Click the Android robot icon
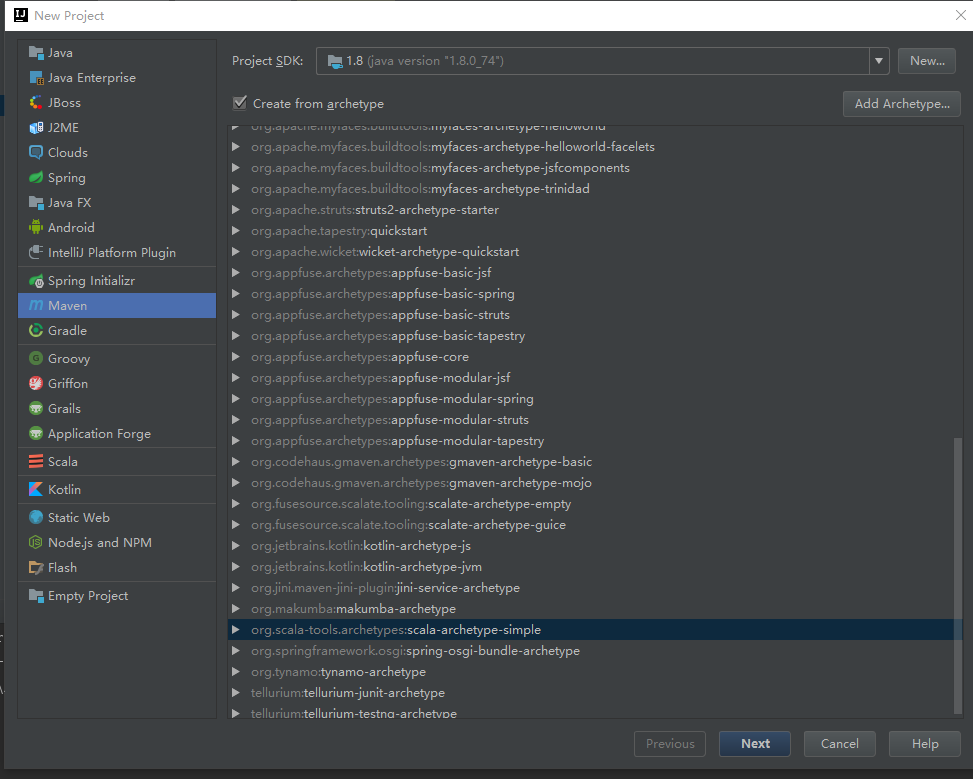973x779 pixels. point(36,227)
